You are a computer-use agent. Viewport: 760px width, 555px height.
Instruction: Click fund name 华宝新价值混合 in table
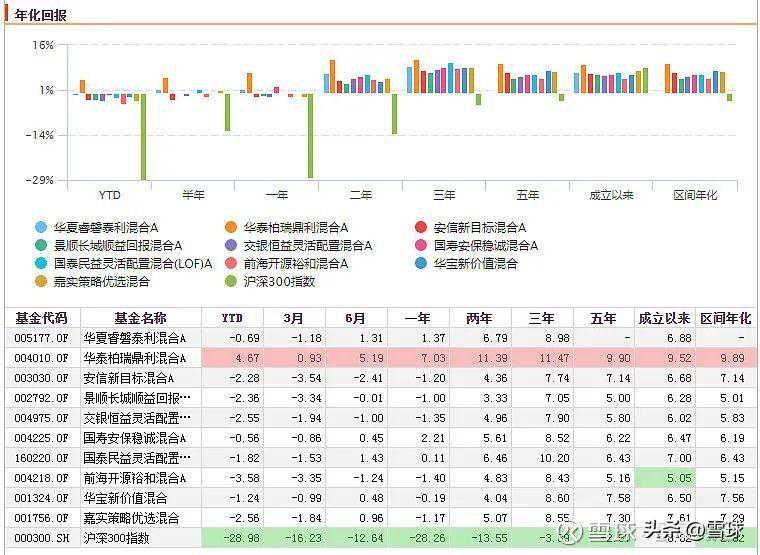click(126, 498)
